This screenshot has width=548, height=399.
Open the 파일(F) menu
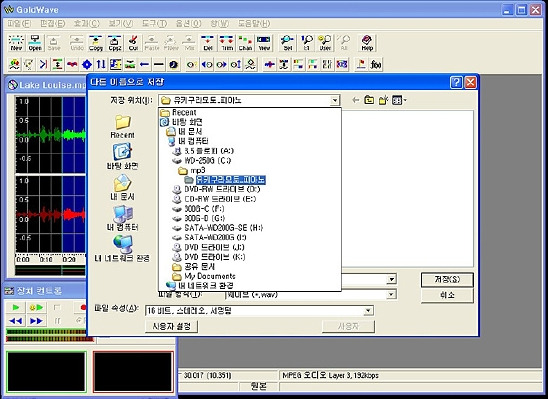(19, 23)
